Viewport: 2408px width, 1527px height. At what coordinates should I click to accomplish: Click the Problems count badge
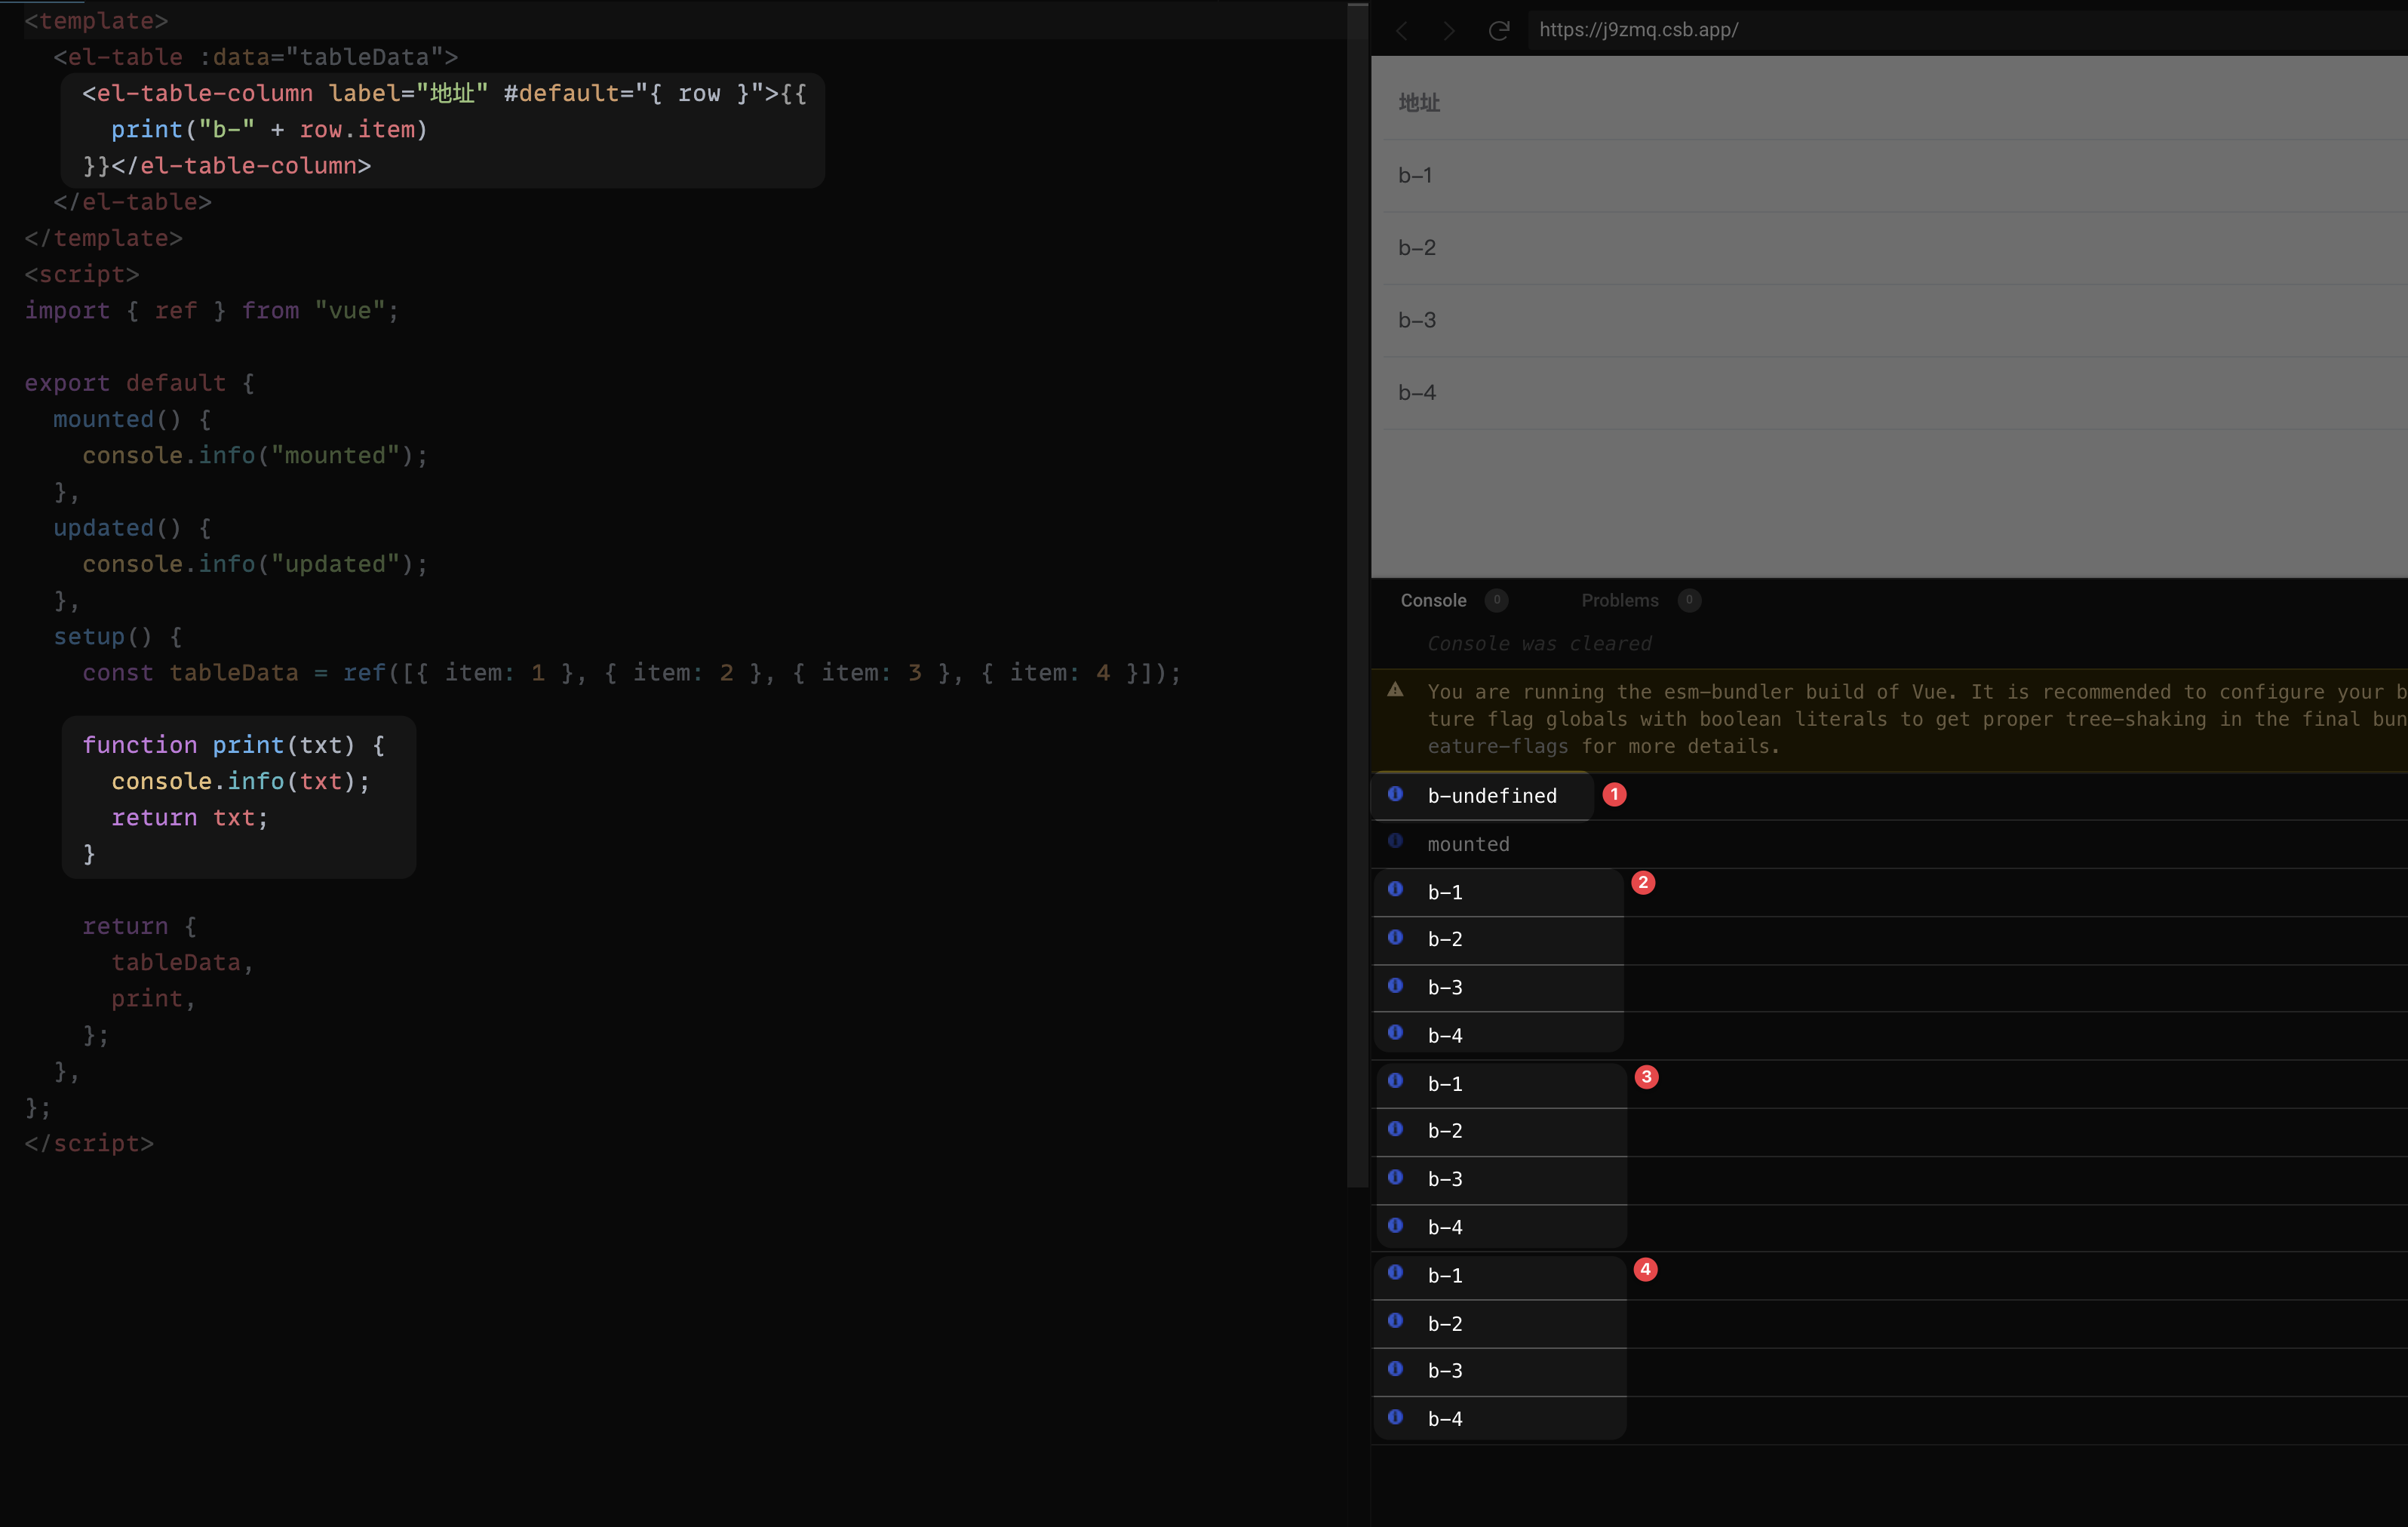pos(1689,600)
